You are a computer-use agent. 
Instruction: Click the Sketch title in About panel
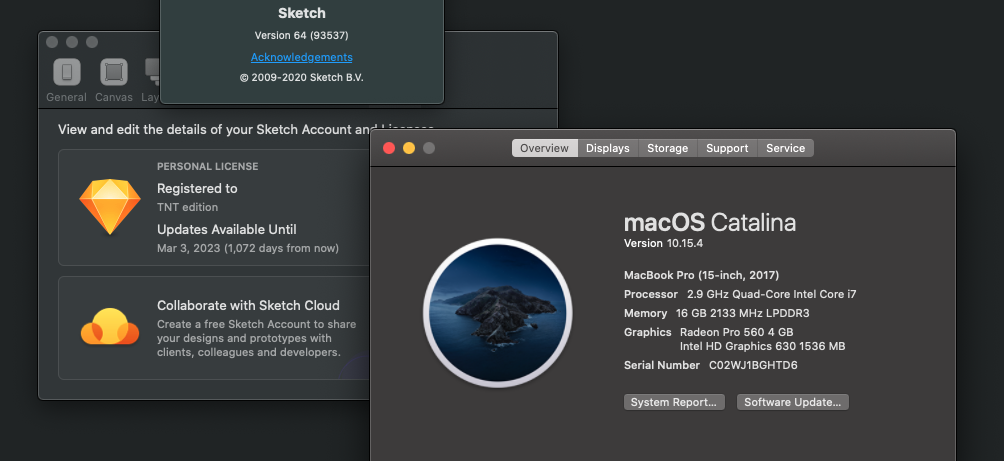[302, 13]
